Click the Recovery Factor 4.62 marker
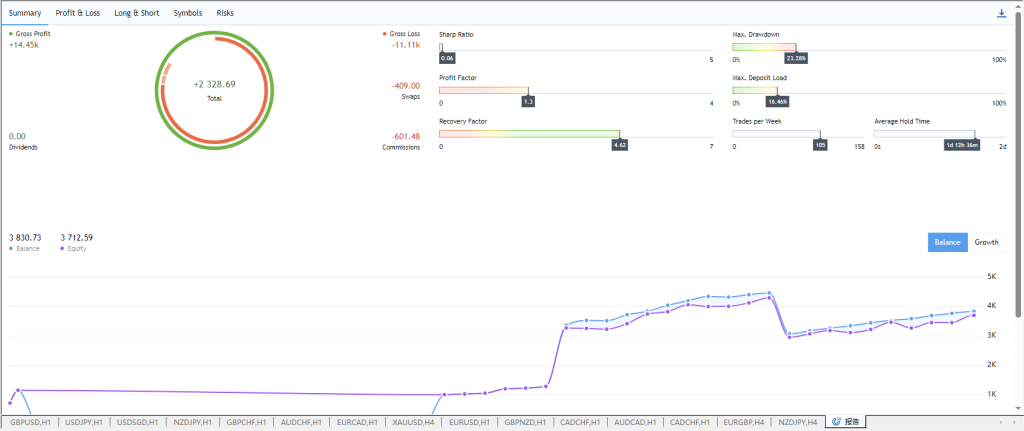The width and height of the screenshot is (1024, 431). click(x=619, y=145)
